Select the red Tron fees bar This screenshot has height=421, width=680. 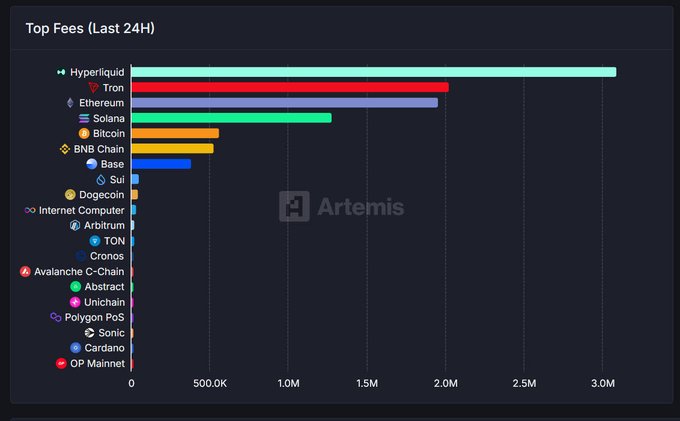click(x=290, y=88)
